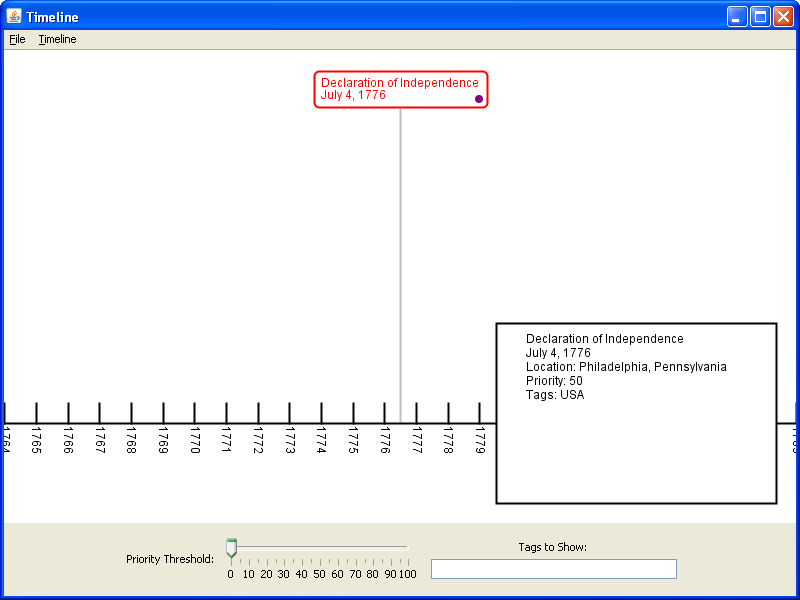Click the Priority Threshold slider thumb
The width and height of the screenshot is (800, 600).
[231, 548]
